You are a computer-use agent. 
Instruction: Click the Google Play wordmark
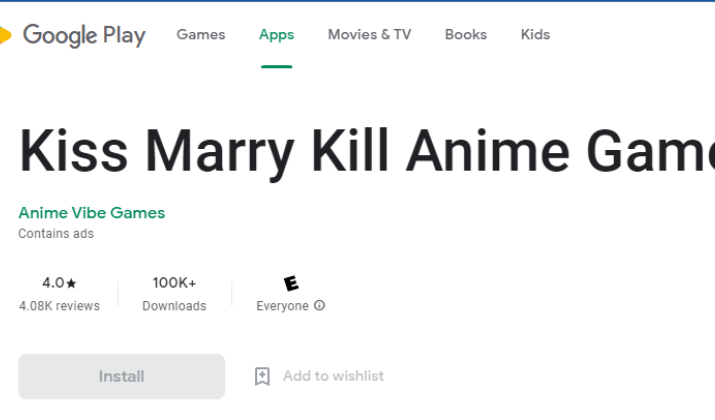pos(84,36)
